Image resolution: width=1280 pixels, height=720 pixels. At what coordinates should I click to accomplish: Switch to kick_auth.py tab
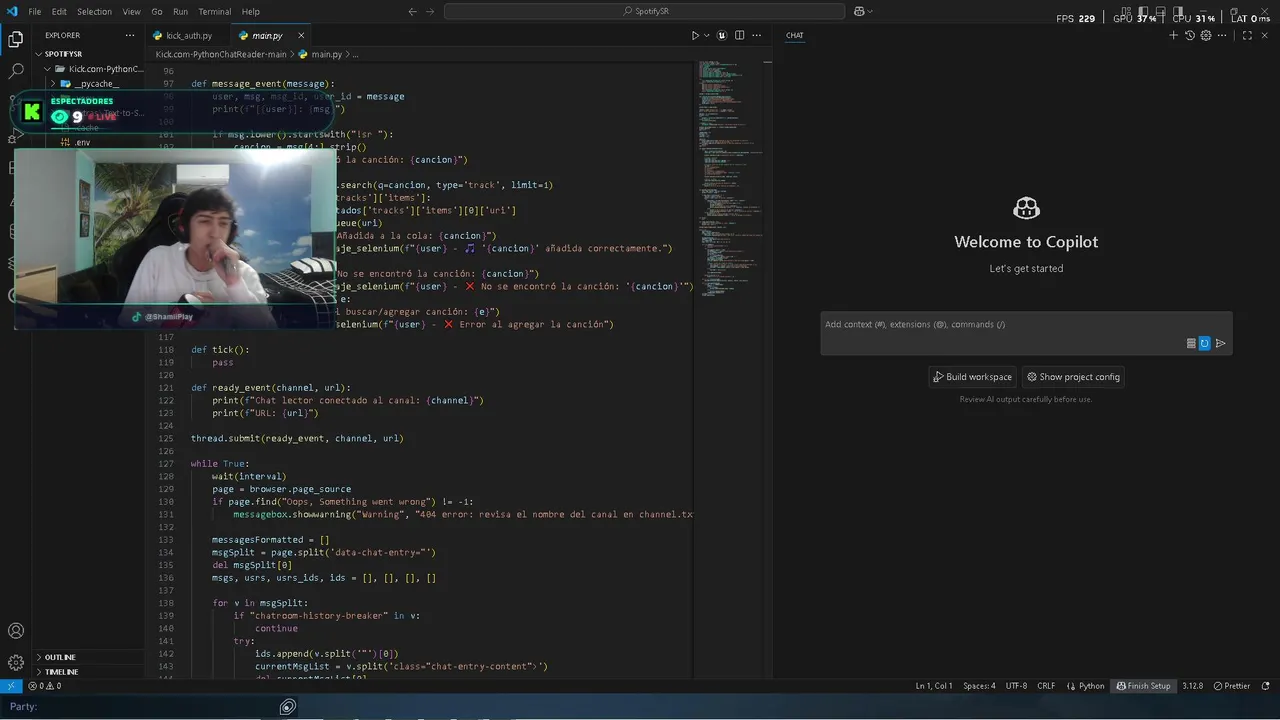188,35
